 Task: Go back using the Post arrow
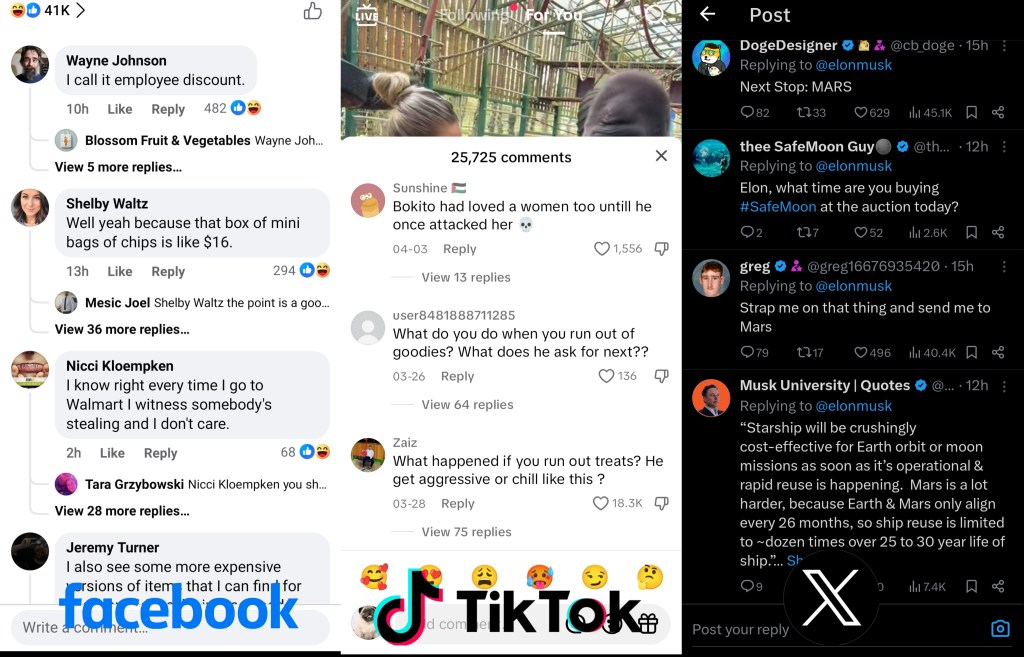(x=707, y=14)
